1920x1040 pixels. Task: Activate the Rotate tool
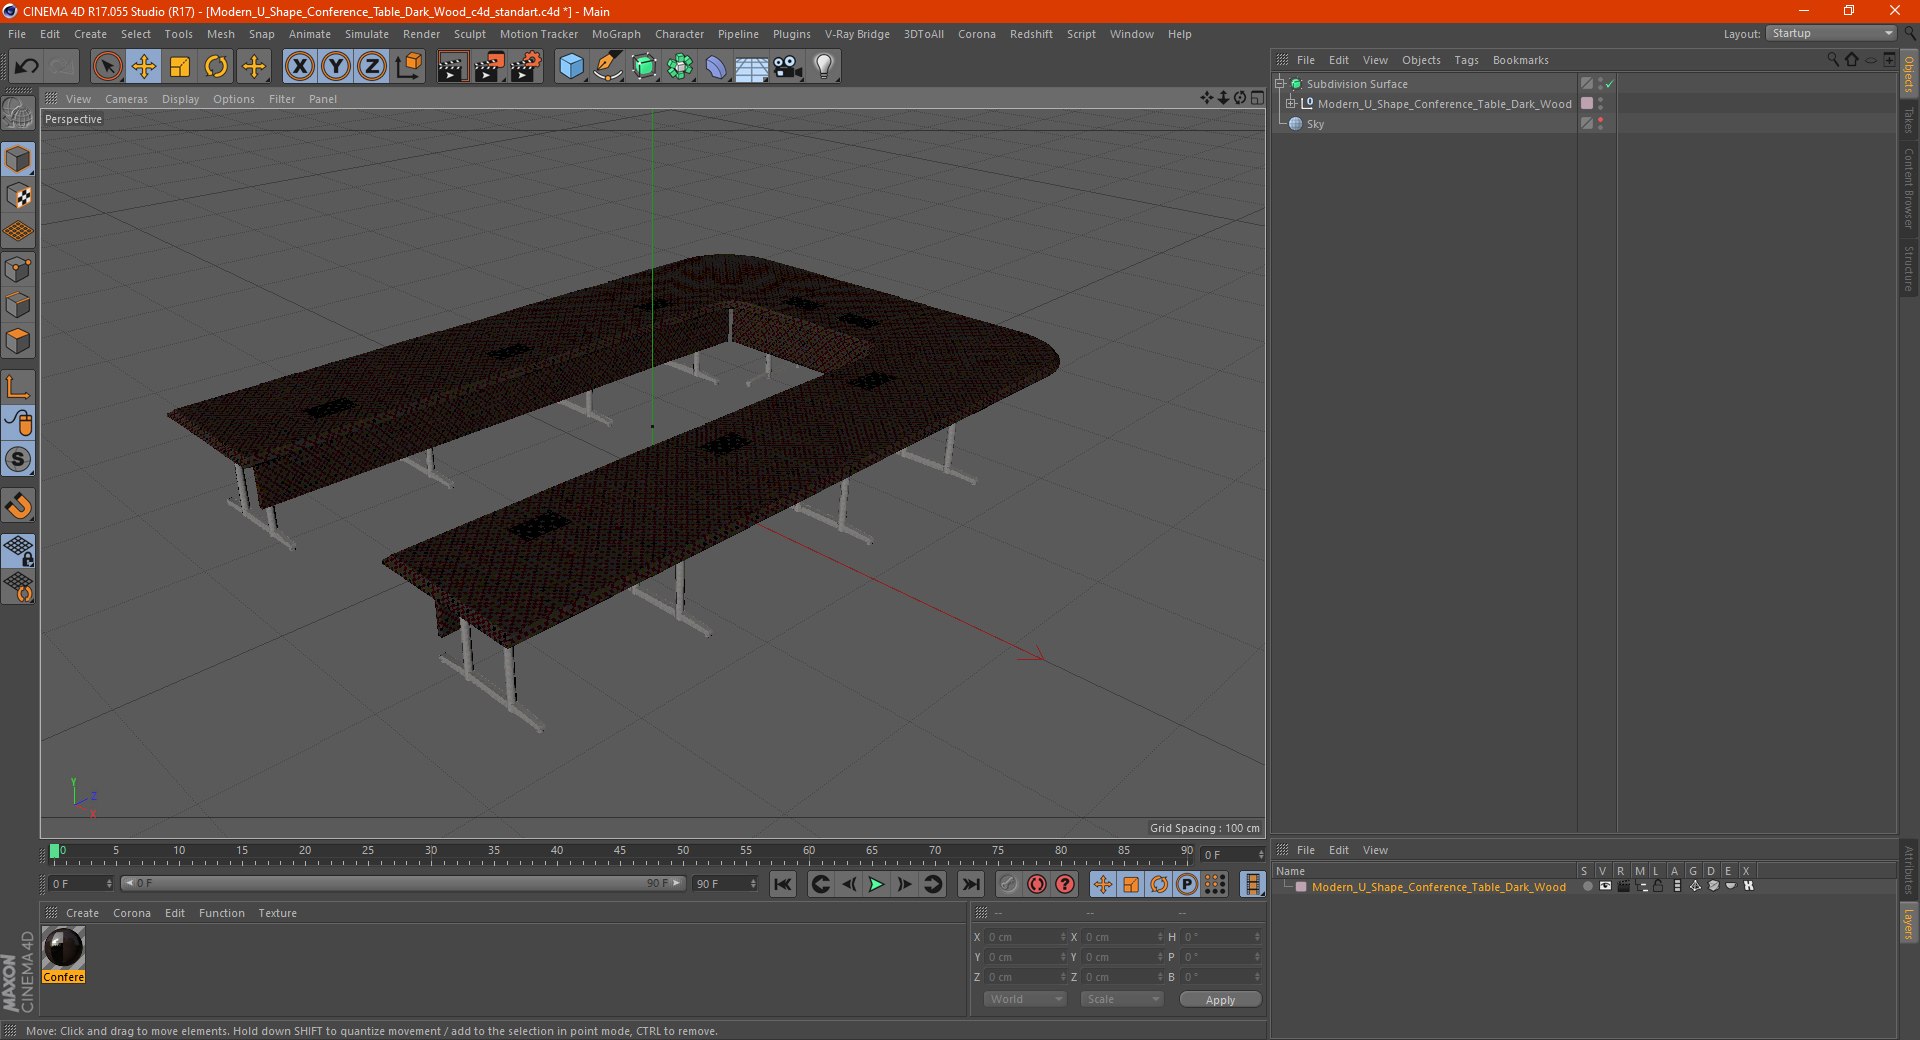click(x=216, y=67)
